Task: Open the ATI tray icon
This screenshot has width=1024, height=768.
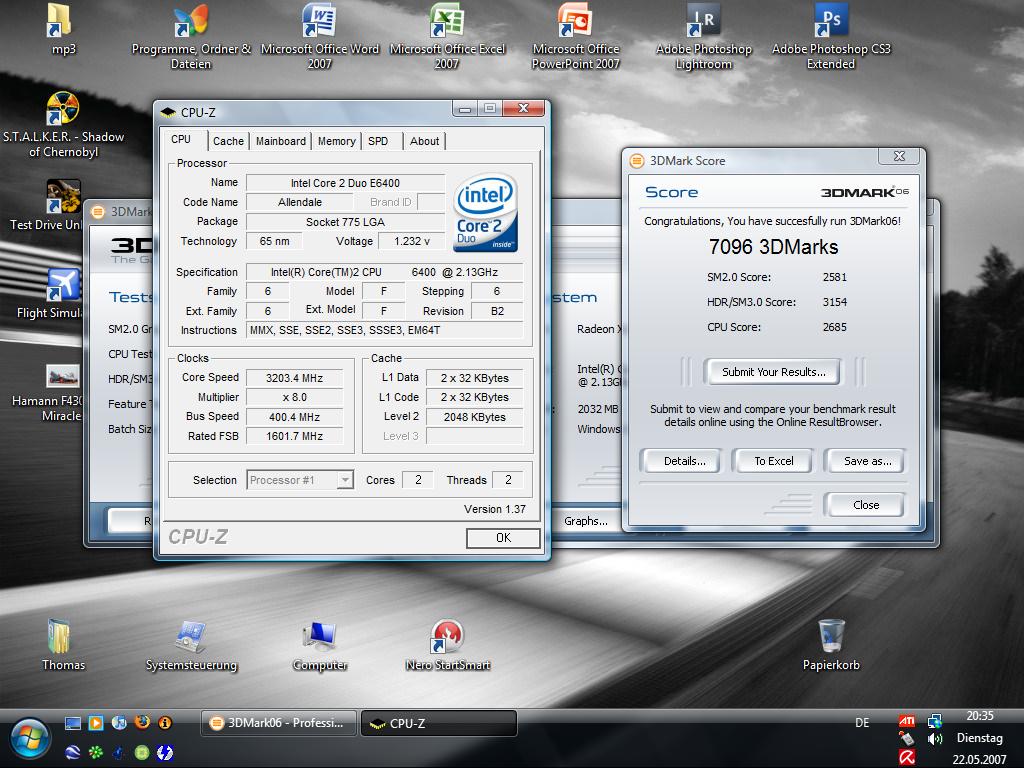Action: [906, 721]
